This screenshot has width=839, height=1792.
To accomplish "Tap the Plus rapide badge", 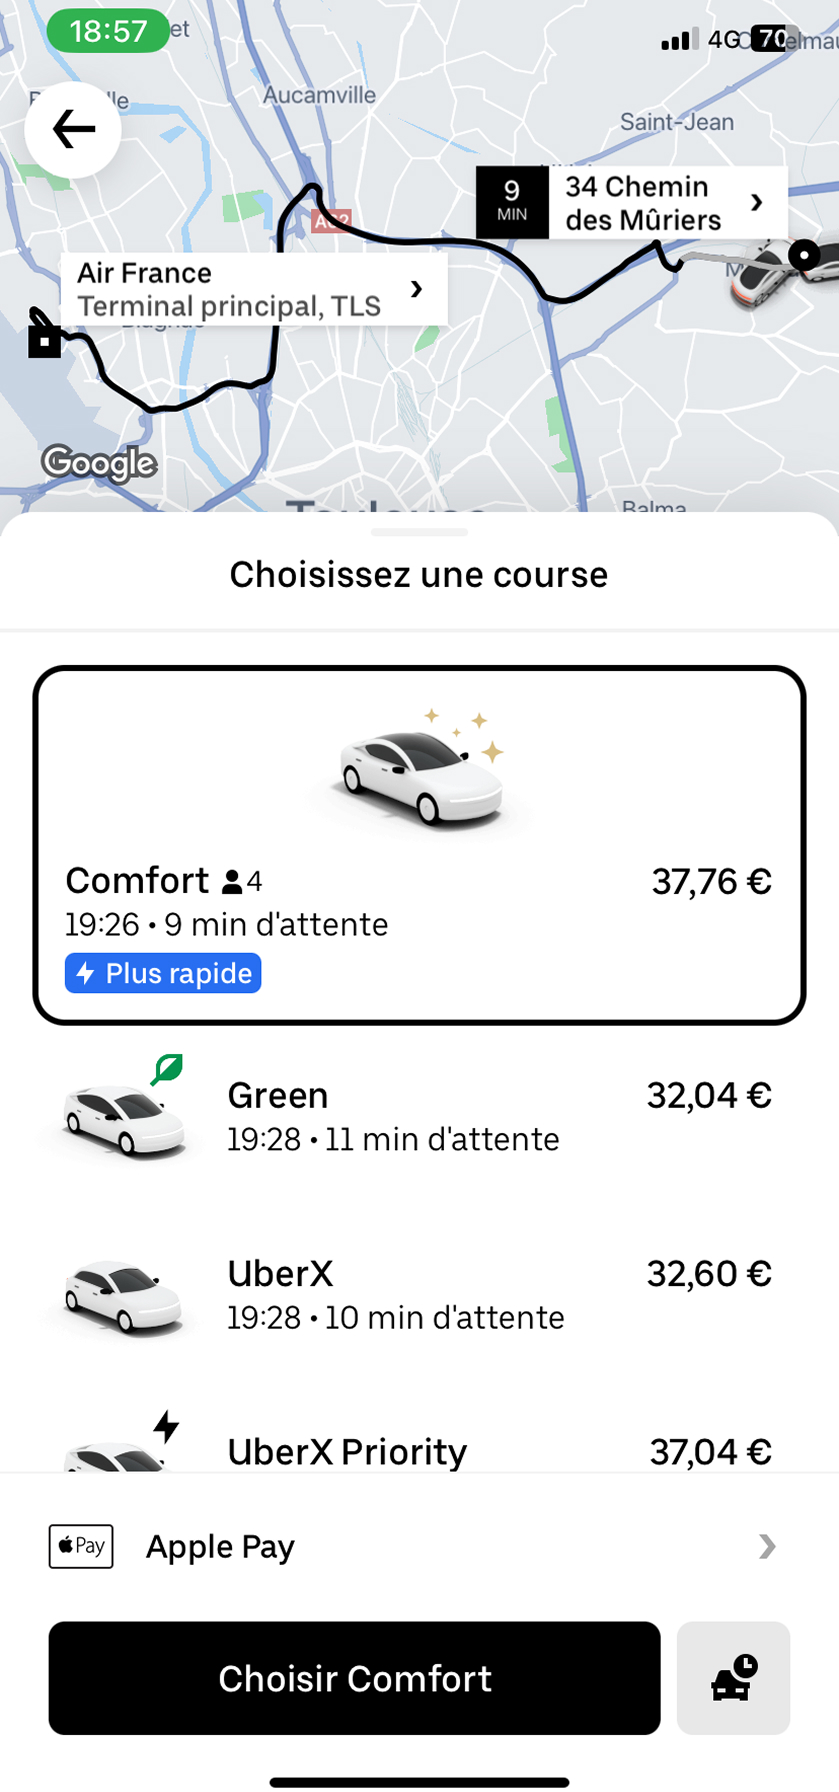I will coord(163,973).
